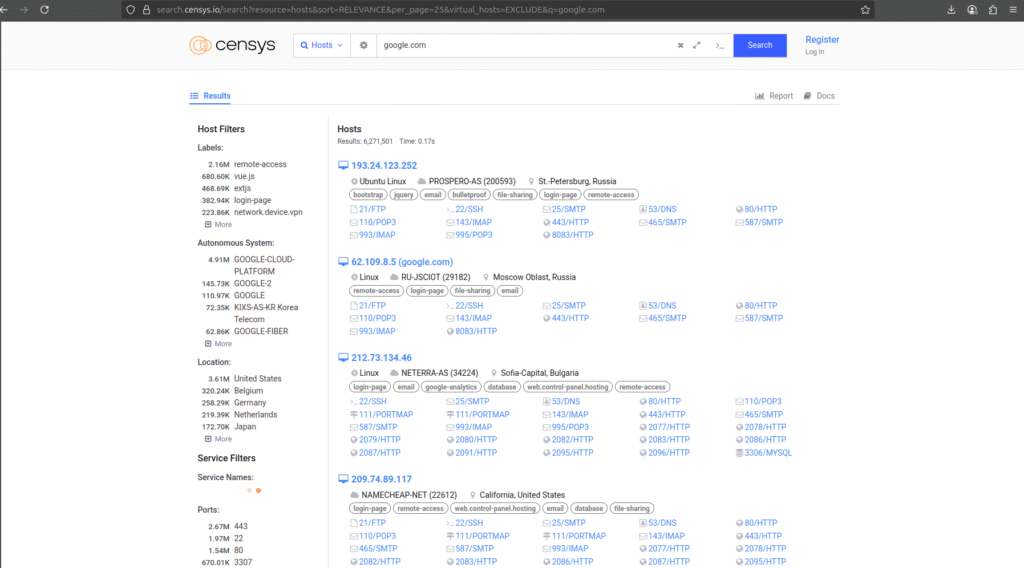Screen dimensions: 1024x568
Task: Switch to the Results tab
Action: tap(210, 96)
